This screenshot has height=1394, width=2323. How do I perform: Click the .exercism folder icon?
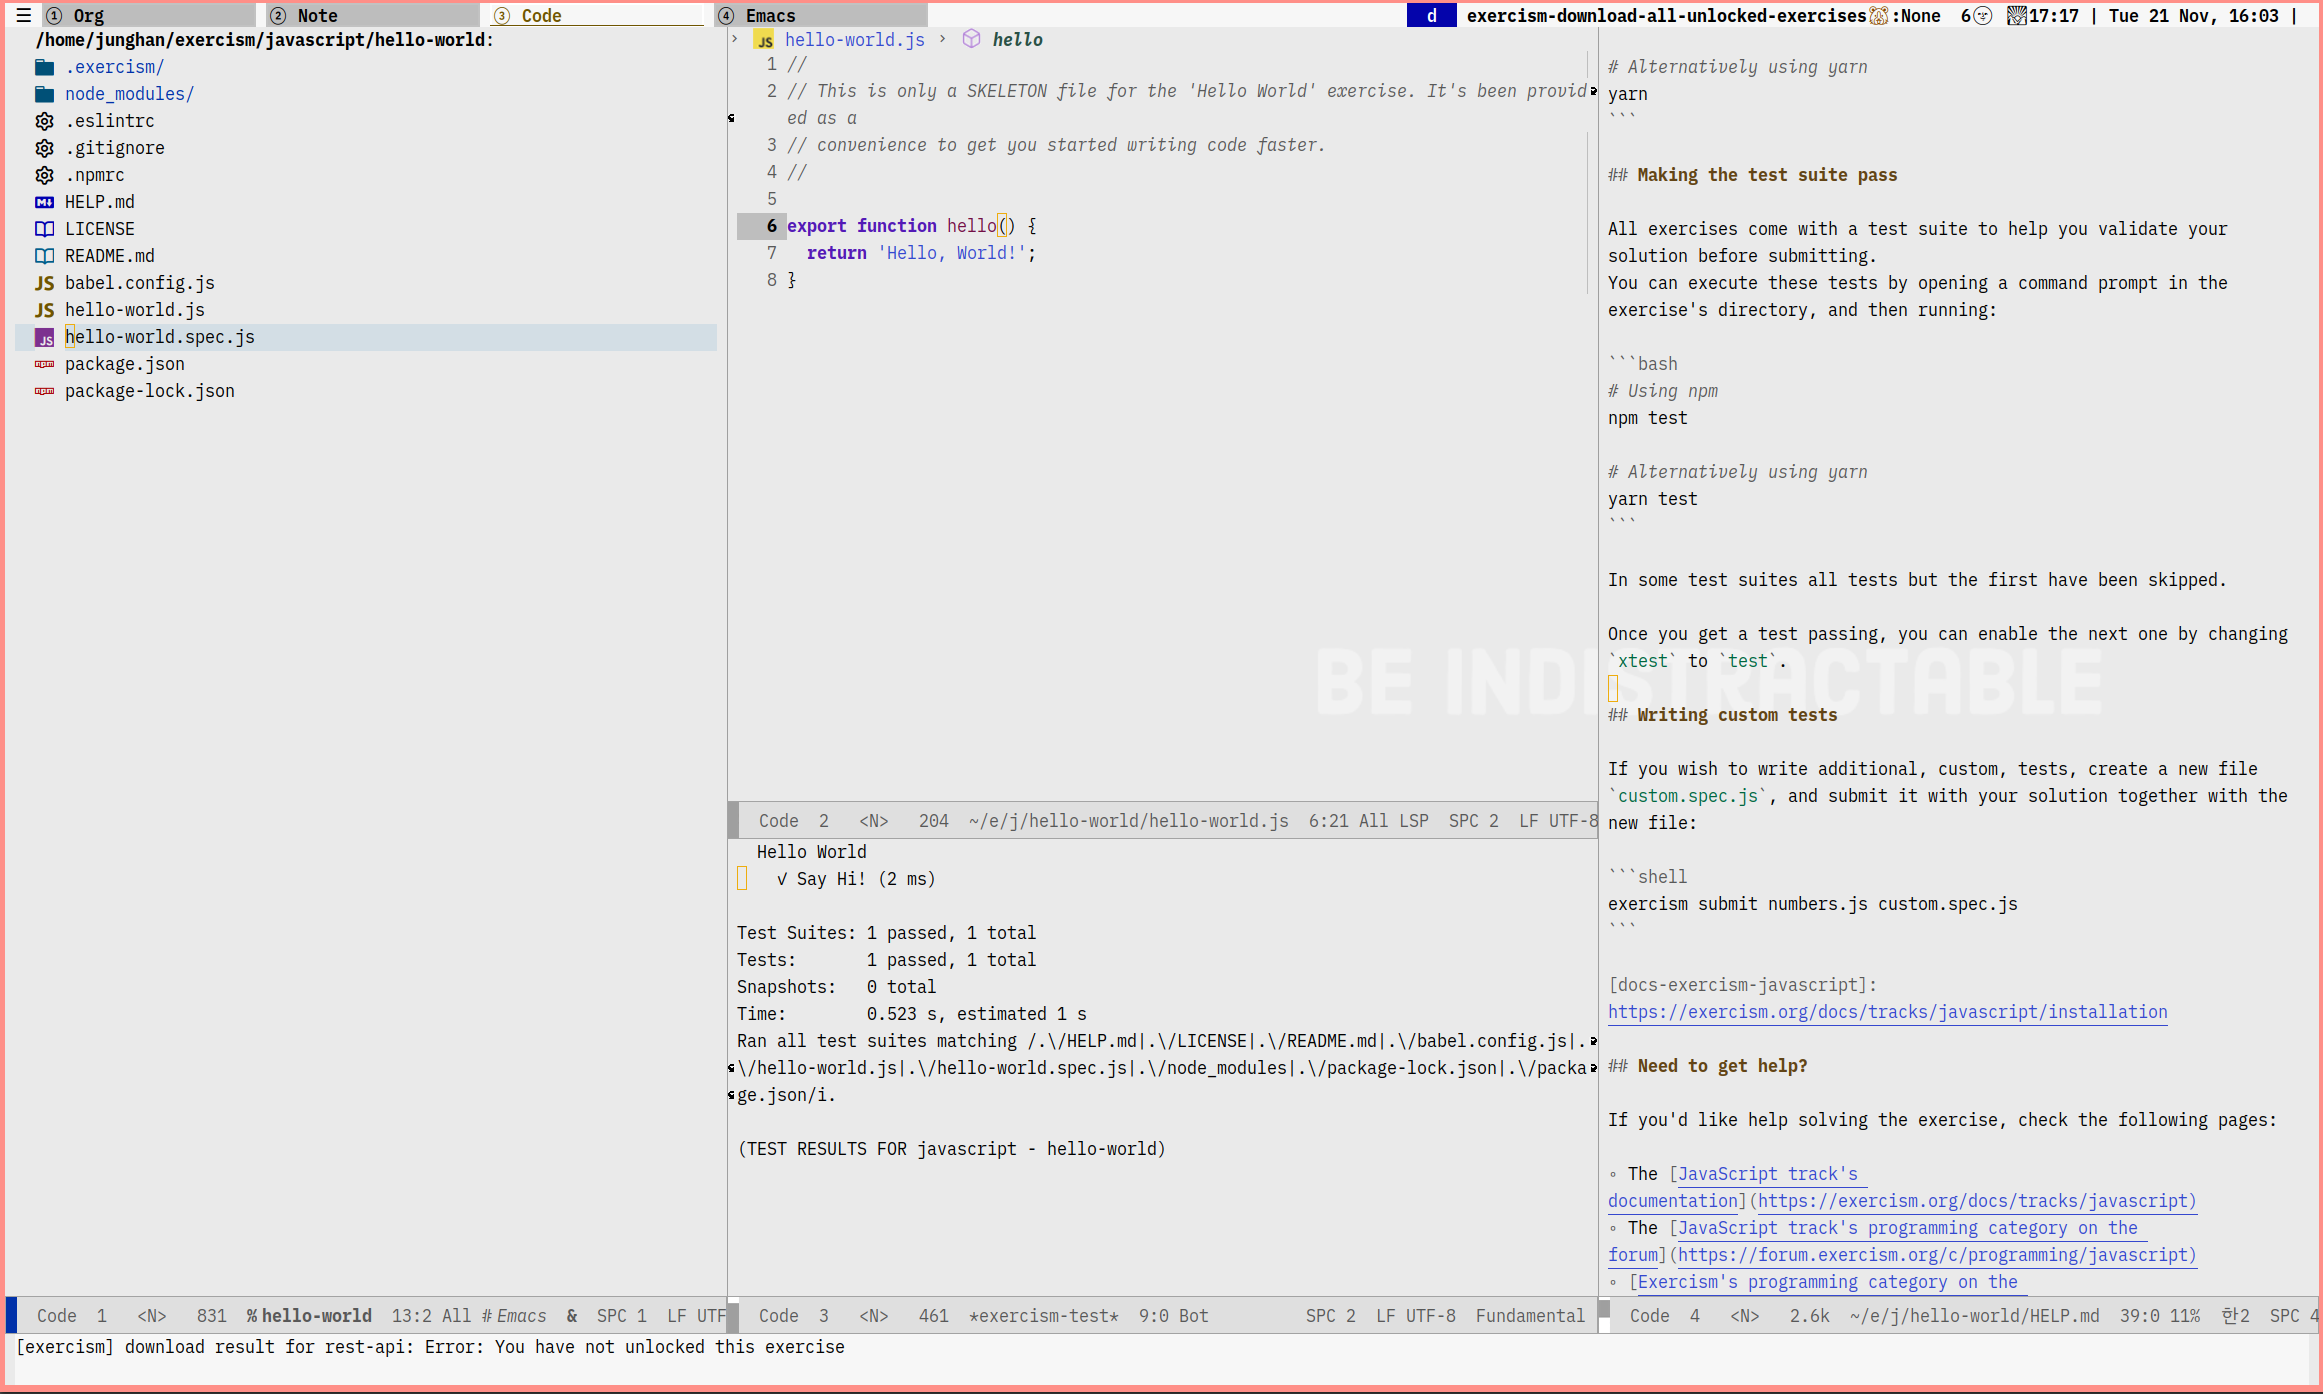tap(44, 67)
